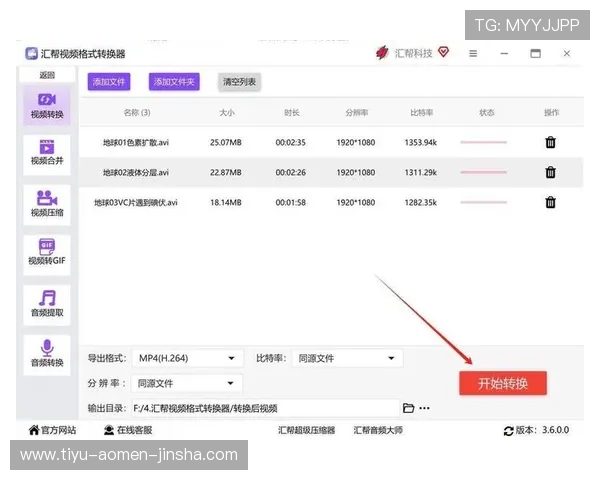Image resolution: width=600 pixels, height=480 pixels.
Task: Start conversion with 开始转换 button
Action: click(503, 384)
